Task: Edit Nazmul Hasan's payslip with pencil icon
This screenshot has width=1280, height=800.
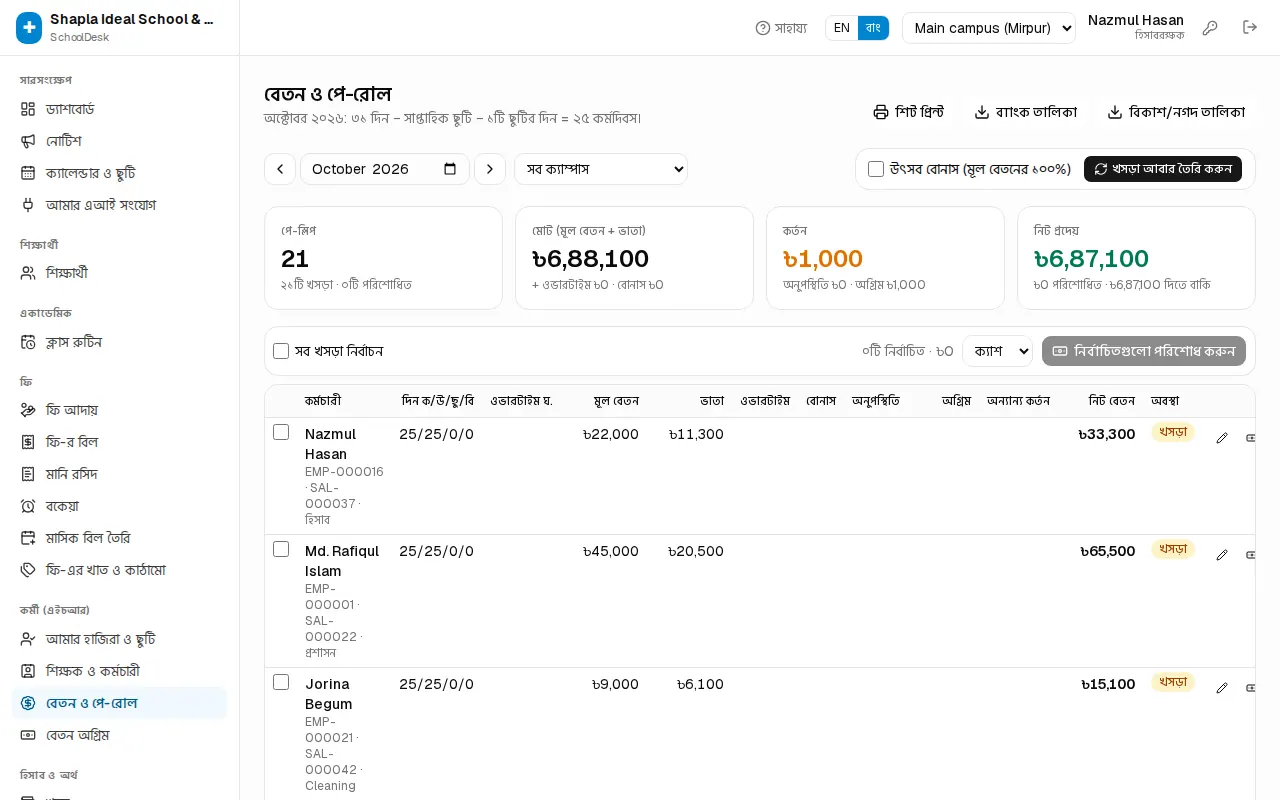Action: click(1222, 438)
